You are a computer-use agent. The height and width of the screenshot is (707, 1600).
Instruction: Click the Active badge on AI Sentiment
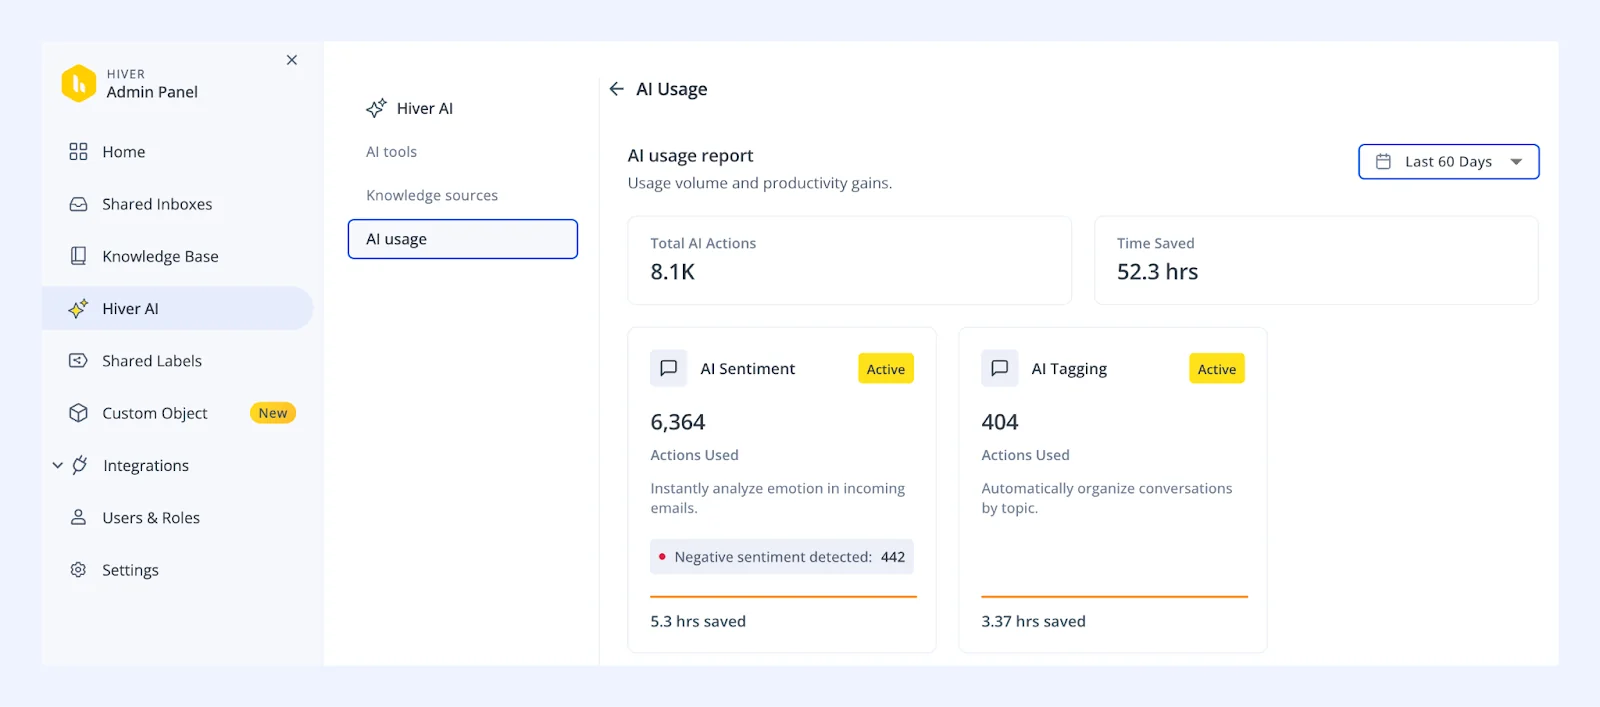click(886, 368)
